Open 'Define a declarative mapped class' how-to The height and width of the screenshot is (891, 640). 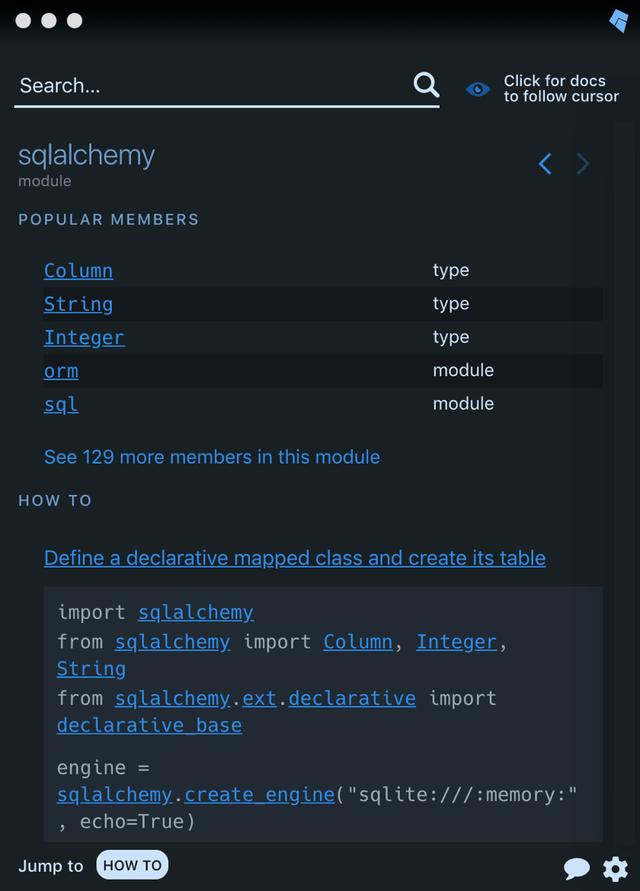point(295,558)
